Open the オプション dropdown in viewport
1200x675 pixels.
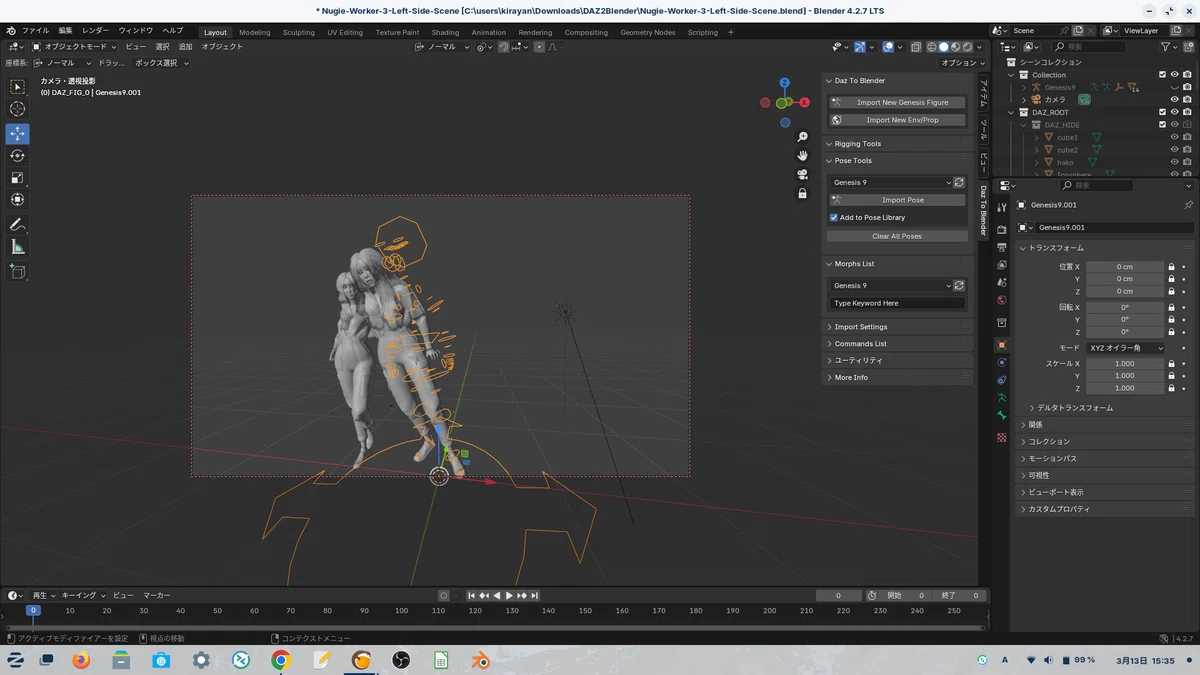(961, 63)
